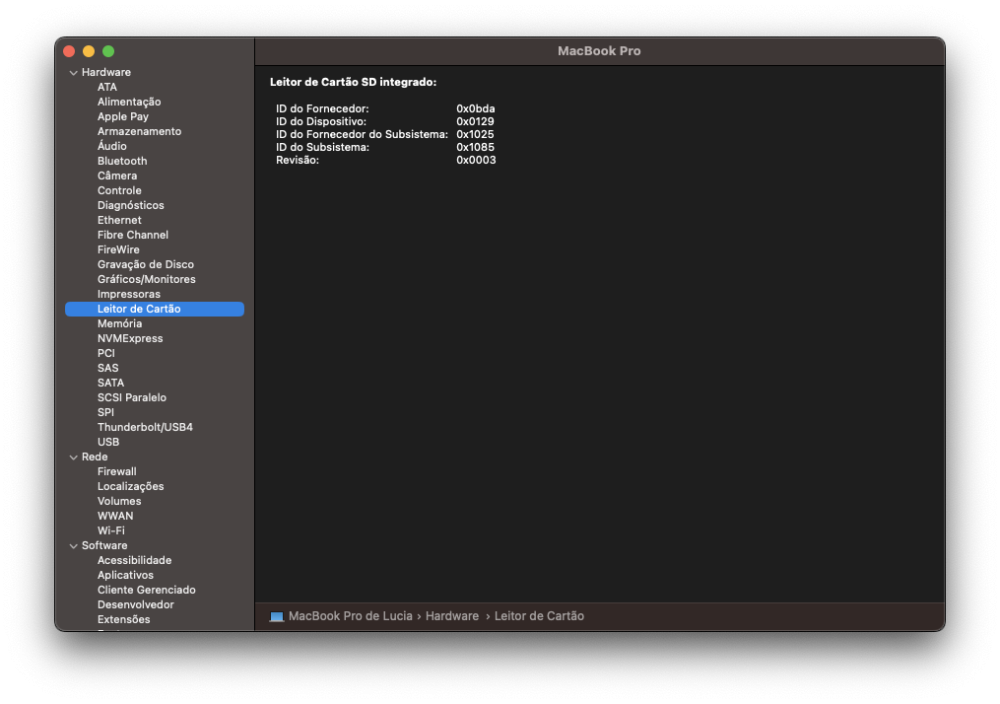This screenshot has height=704, width=1000.
Task: Open Alimentação hardware entry
Action: [x=129, y=102]
